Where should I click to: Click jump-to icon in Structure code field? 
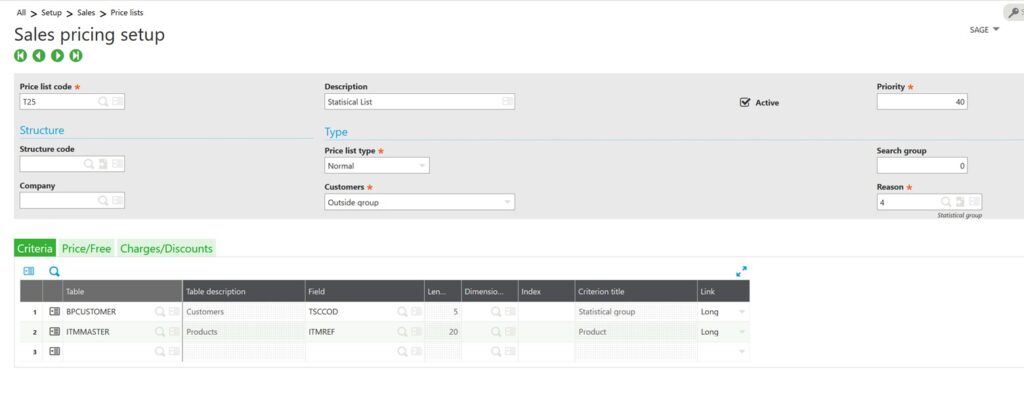(x=103, y=165)
